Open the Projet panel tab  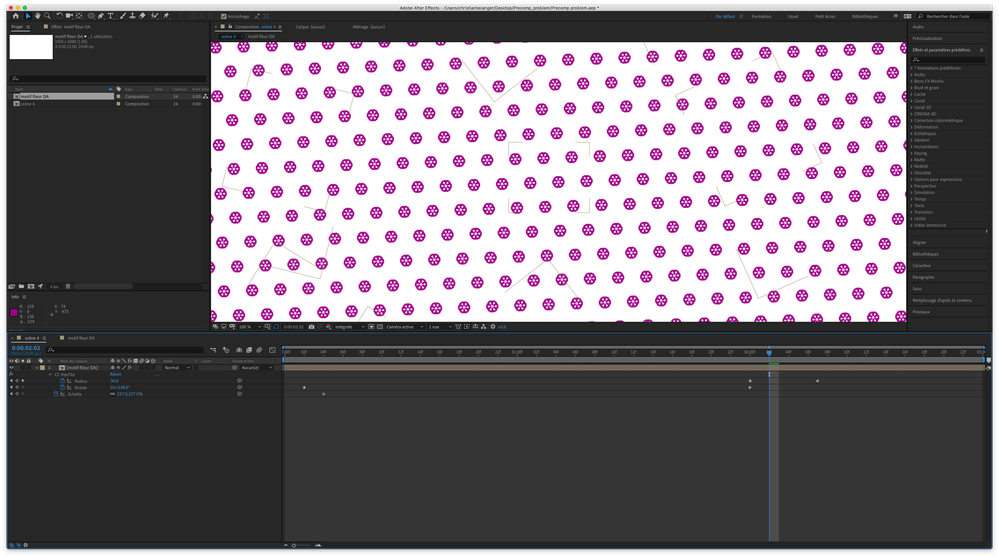pos(17,27)
